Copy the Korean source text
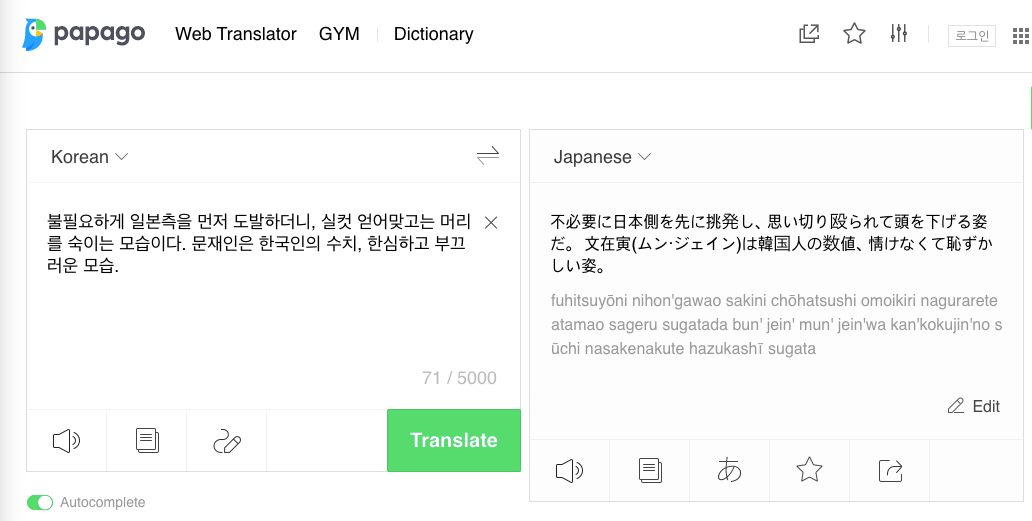Screen dimensions: 1032x521 click(x=147, y=440)
